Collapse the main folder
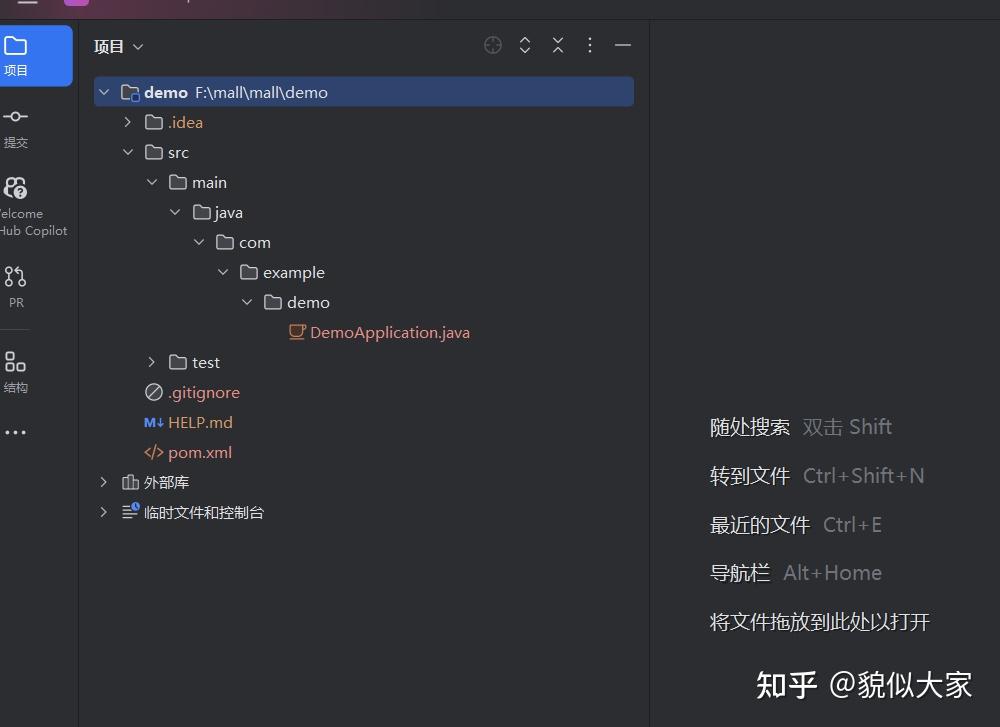1000x727 pixels. (x=152, y=182)
